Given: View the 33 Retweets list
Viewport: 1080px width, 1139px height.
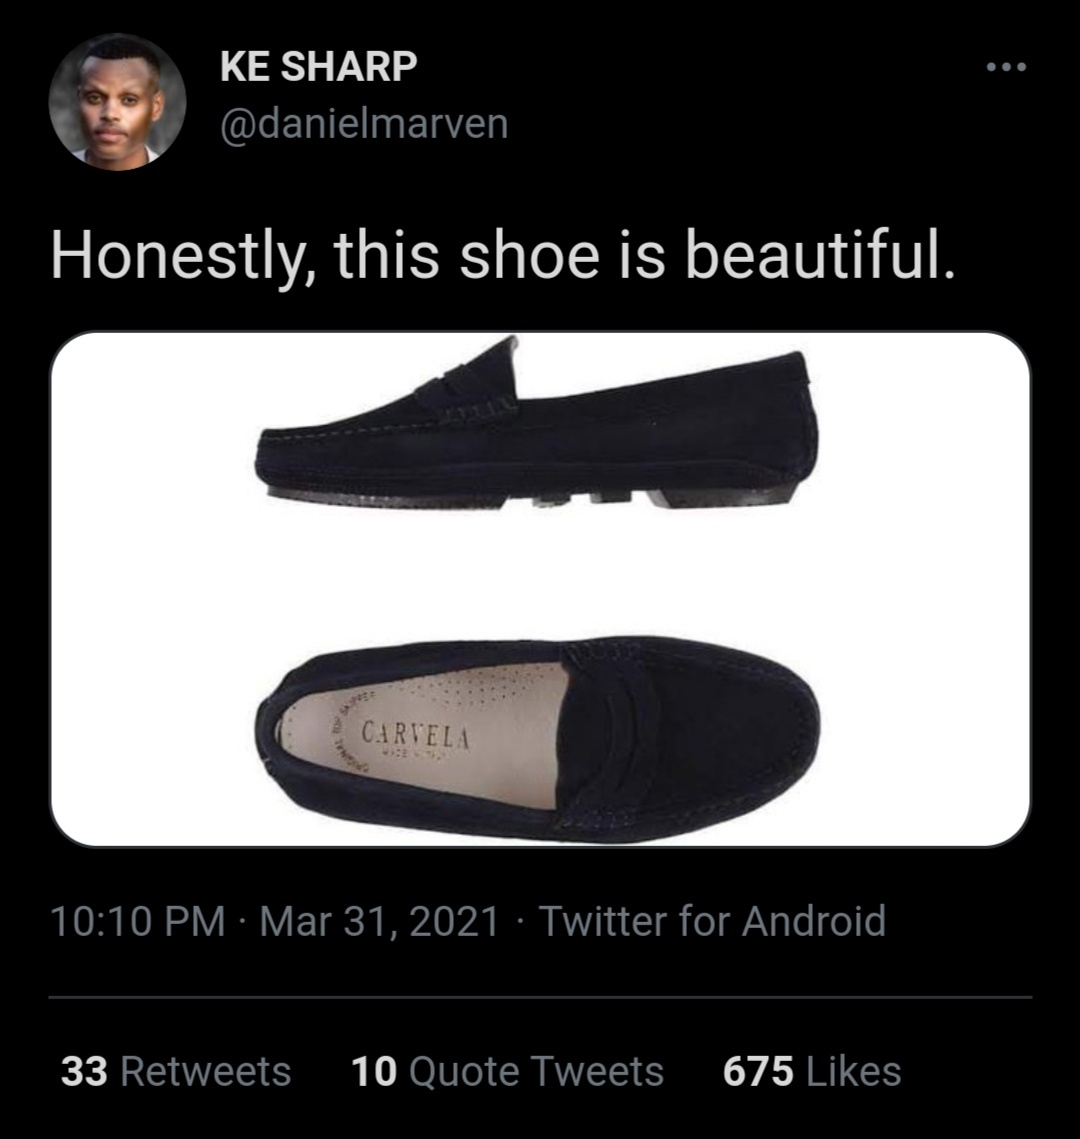Looking at the screenshot, I should pos(176,1071).
